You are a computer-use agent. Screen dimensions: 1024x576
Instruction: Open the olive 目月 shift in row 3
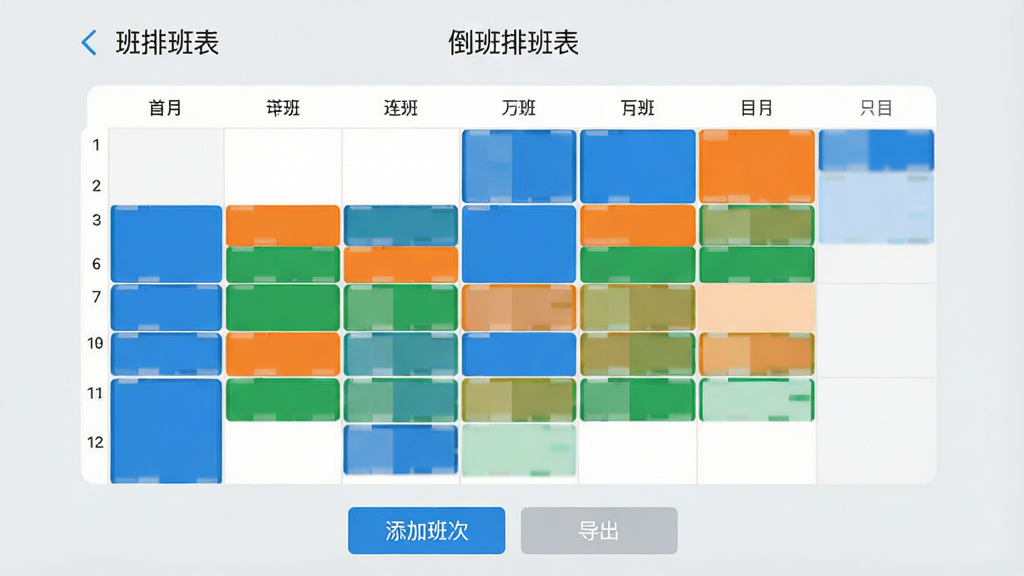point(757,225)
